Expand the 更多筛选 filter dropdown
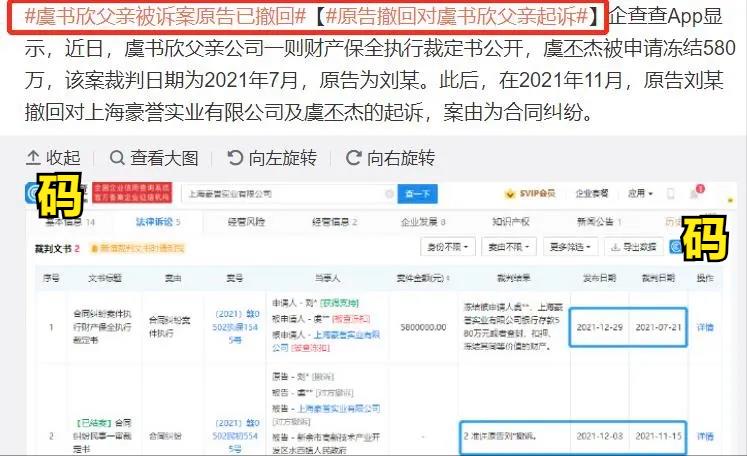747x456 pixels. click(x=570, y=247)
